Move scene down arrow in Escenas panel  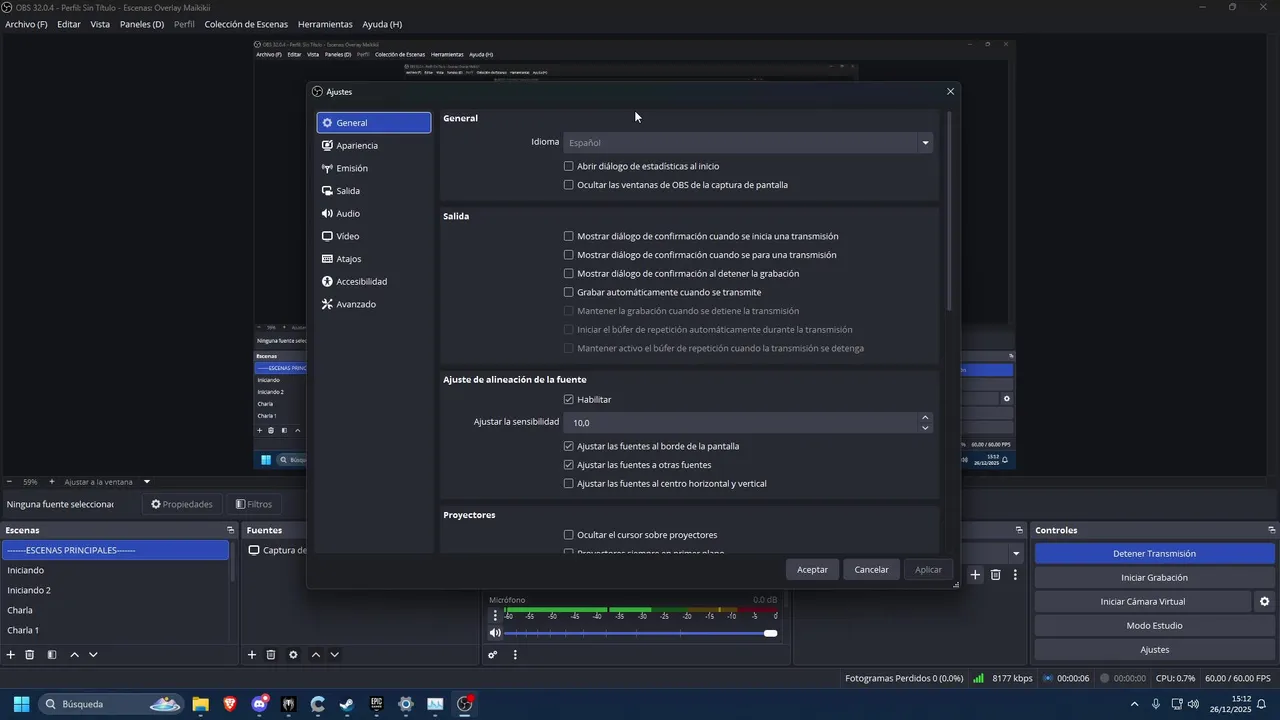(93, 655)
